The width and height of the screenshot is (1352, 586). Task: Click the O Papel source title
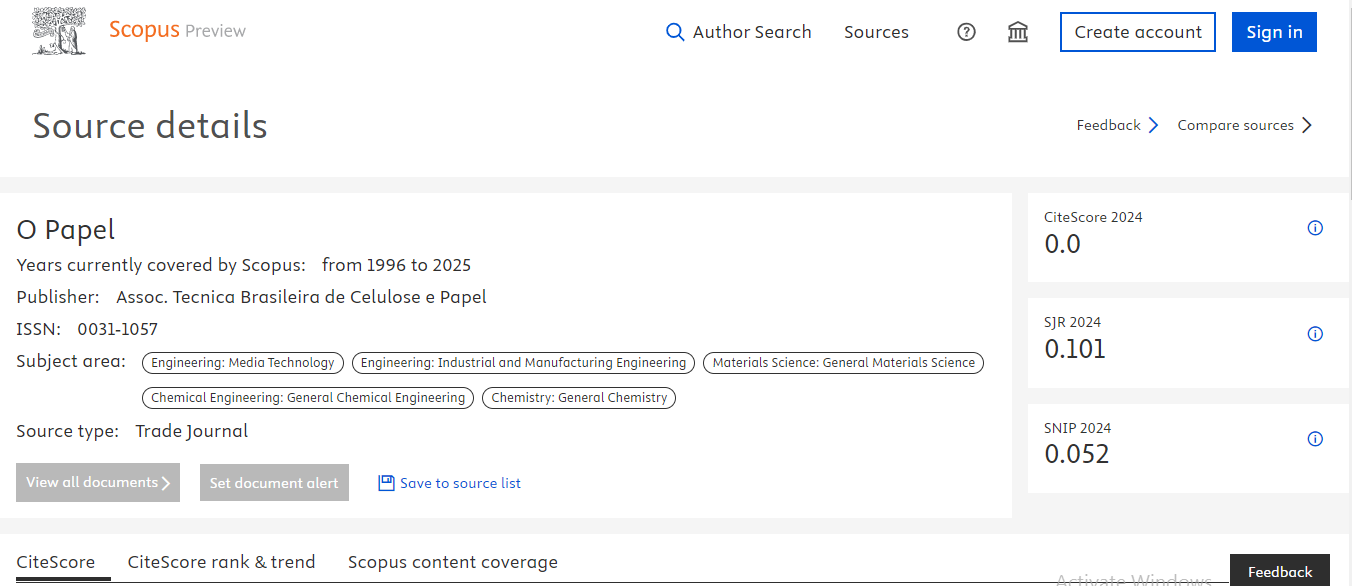coord(66,230)
